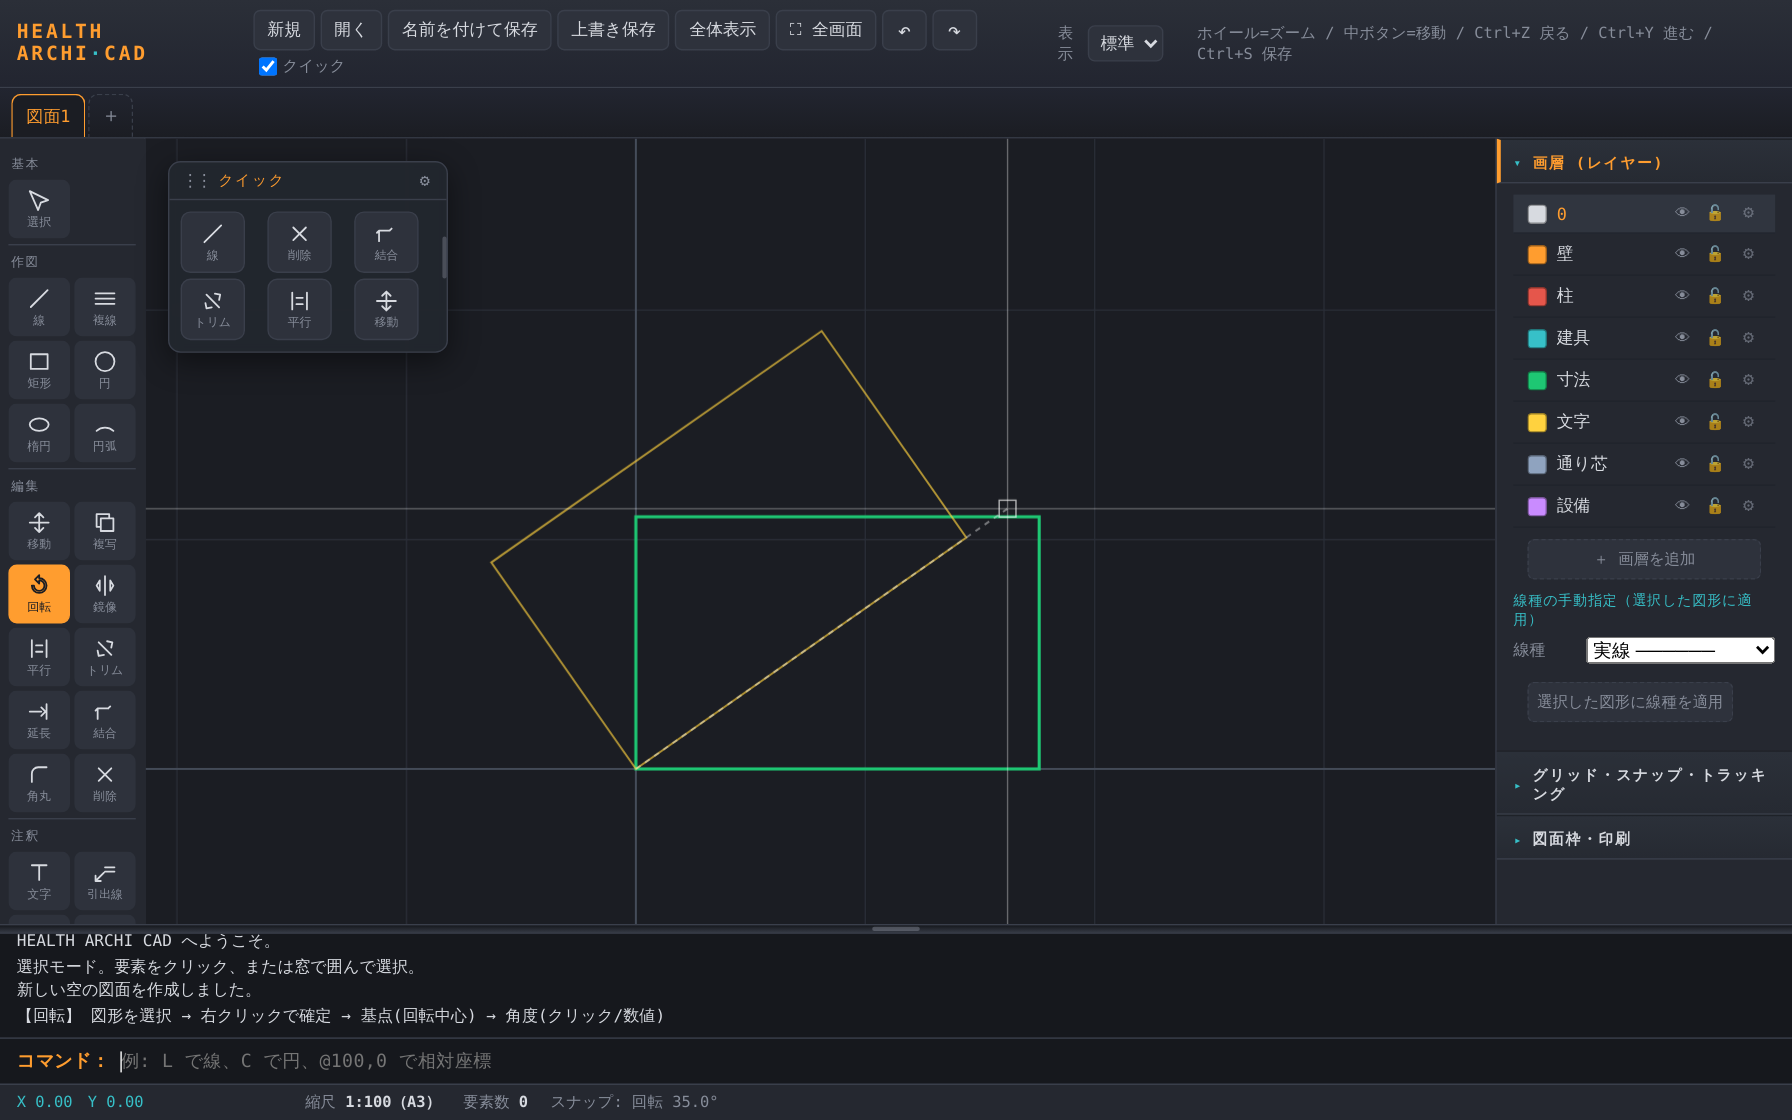Toggle lock on the 通り芯 layer
The height and width of the screenshot is (1120, 1792).
1715,464
